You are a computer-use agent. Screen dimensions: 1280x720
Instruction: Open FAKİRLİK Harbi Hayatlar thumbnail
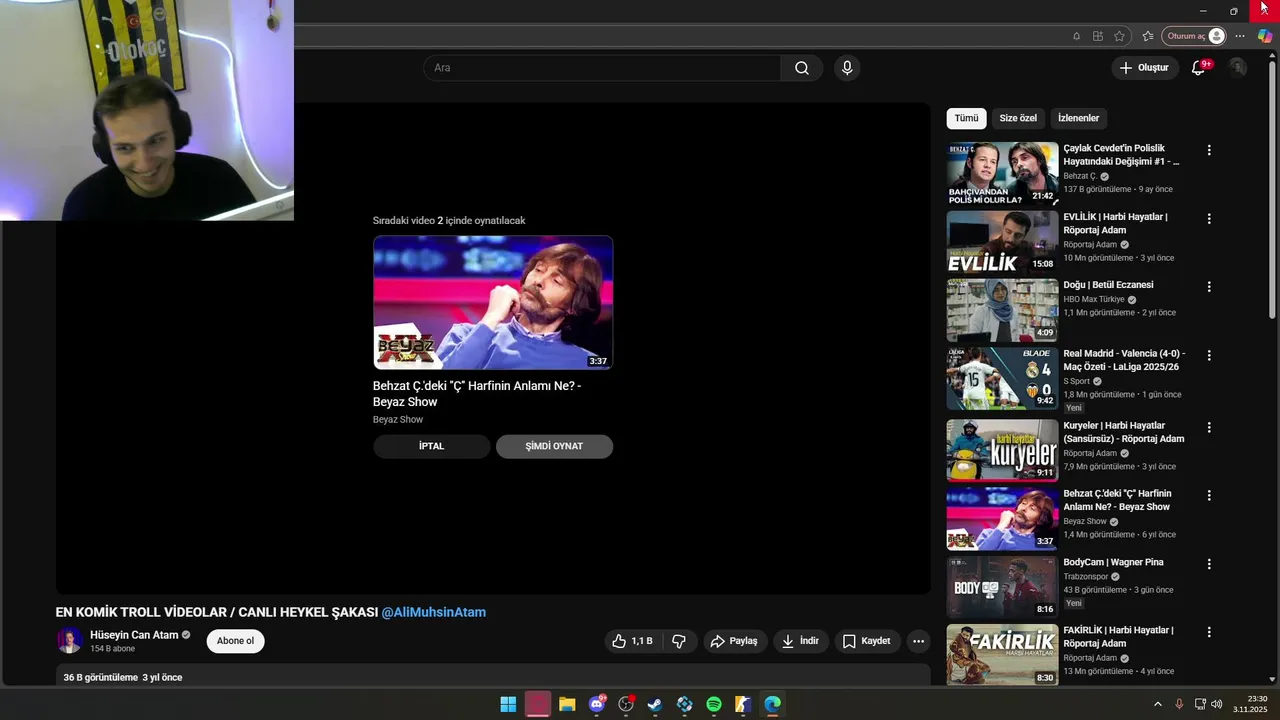click(1002, 656)
